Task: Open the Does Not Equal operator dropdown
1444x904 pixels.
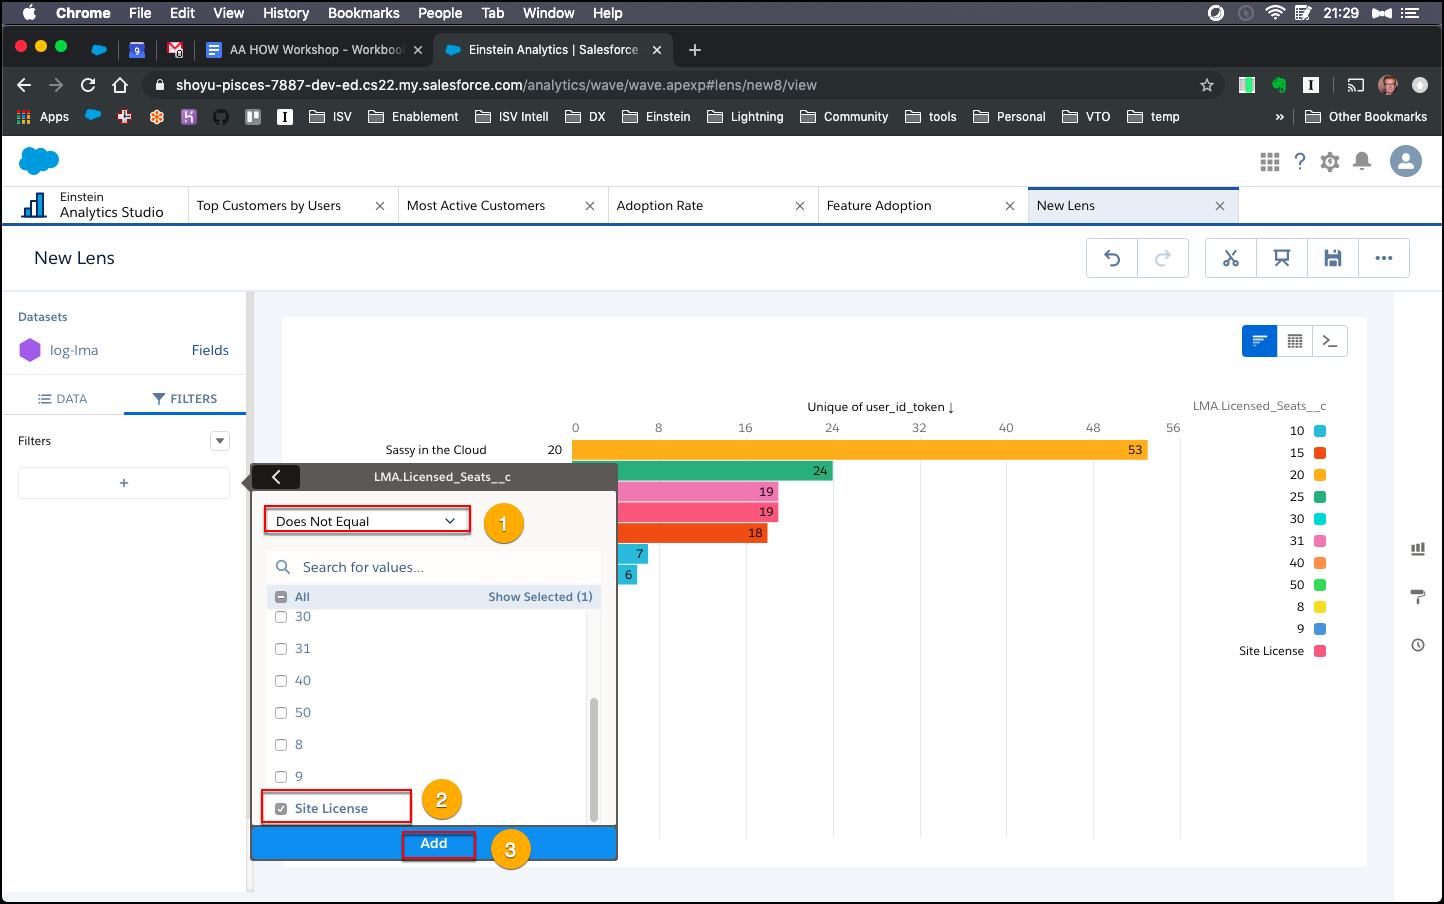Action: click(x=367, y=521)
